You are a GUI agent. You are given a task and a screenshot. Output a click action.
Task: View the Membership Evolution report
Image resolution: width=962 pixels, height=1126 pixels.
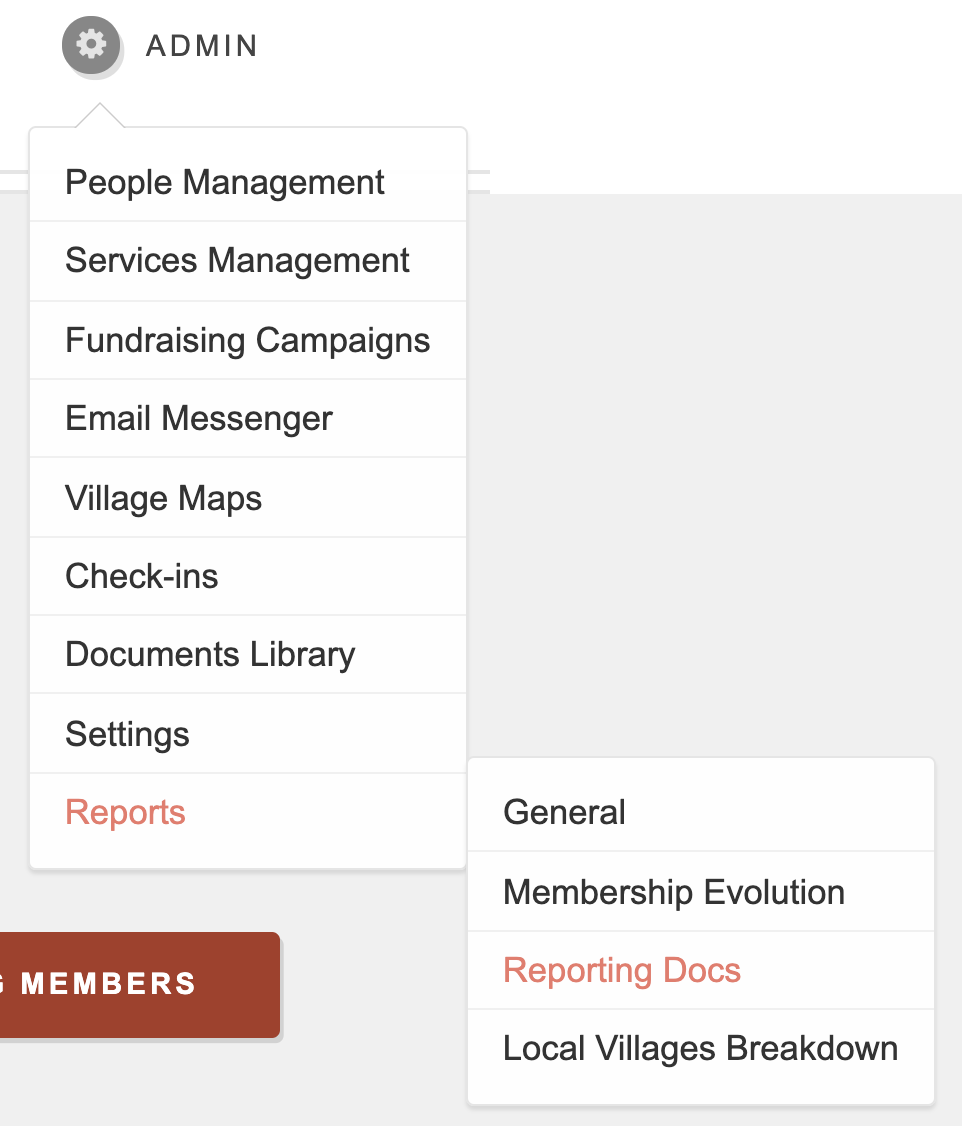(x=673, y=891)
